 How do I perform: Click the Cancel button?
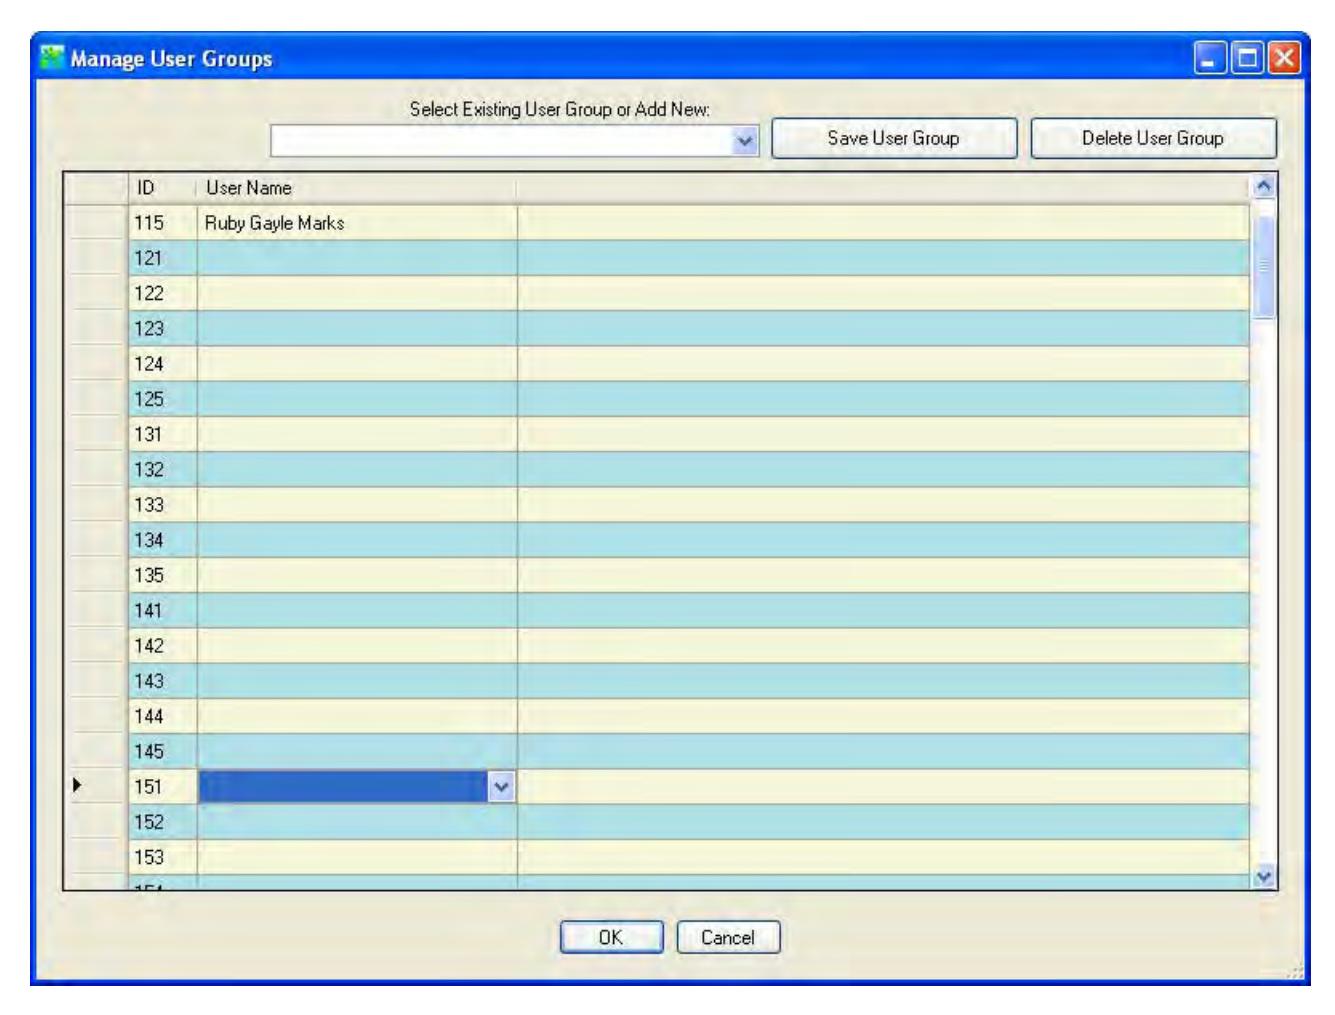pos(728,937)
